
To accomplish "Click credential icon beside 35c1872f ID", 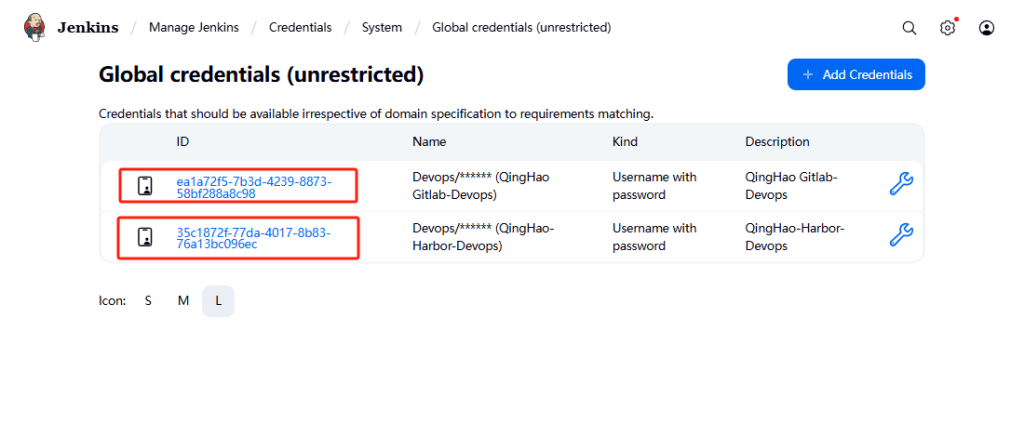I will [x=145, y=237].
